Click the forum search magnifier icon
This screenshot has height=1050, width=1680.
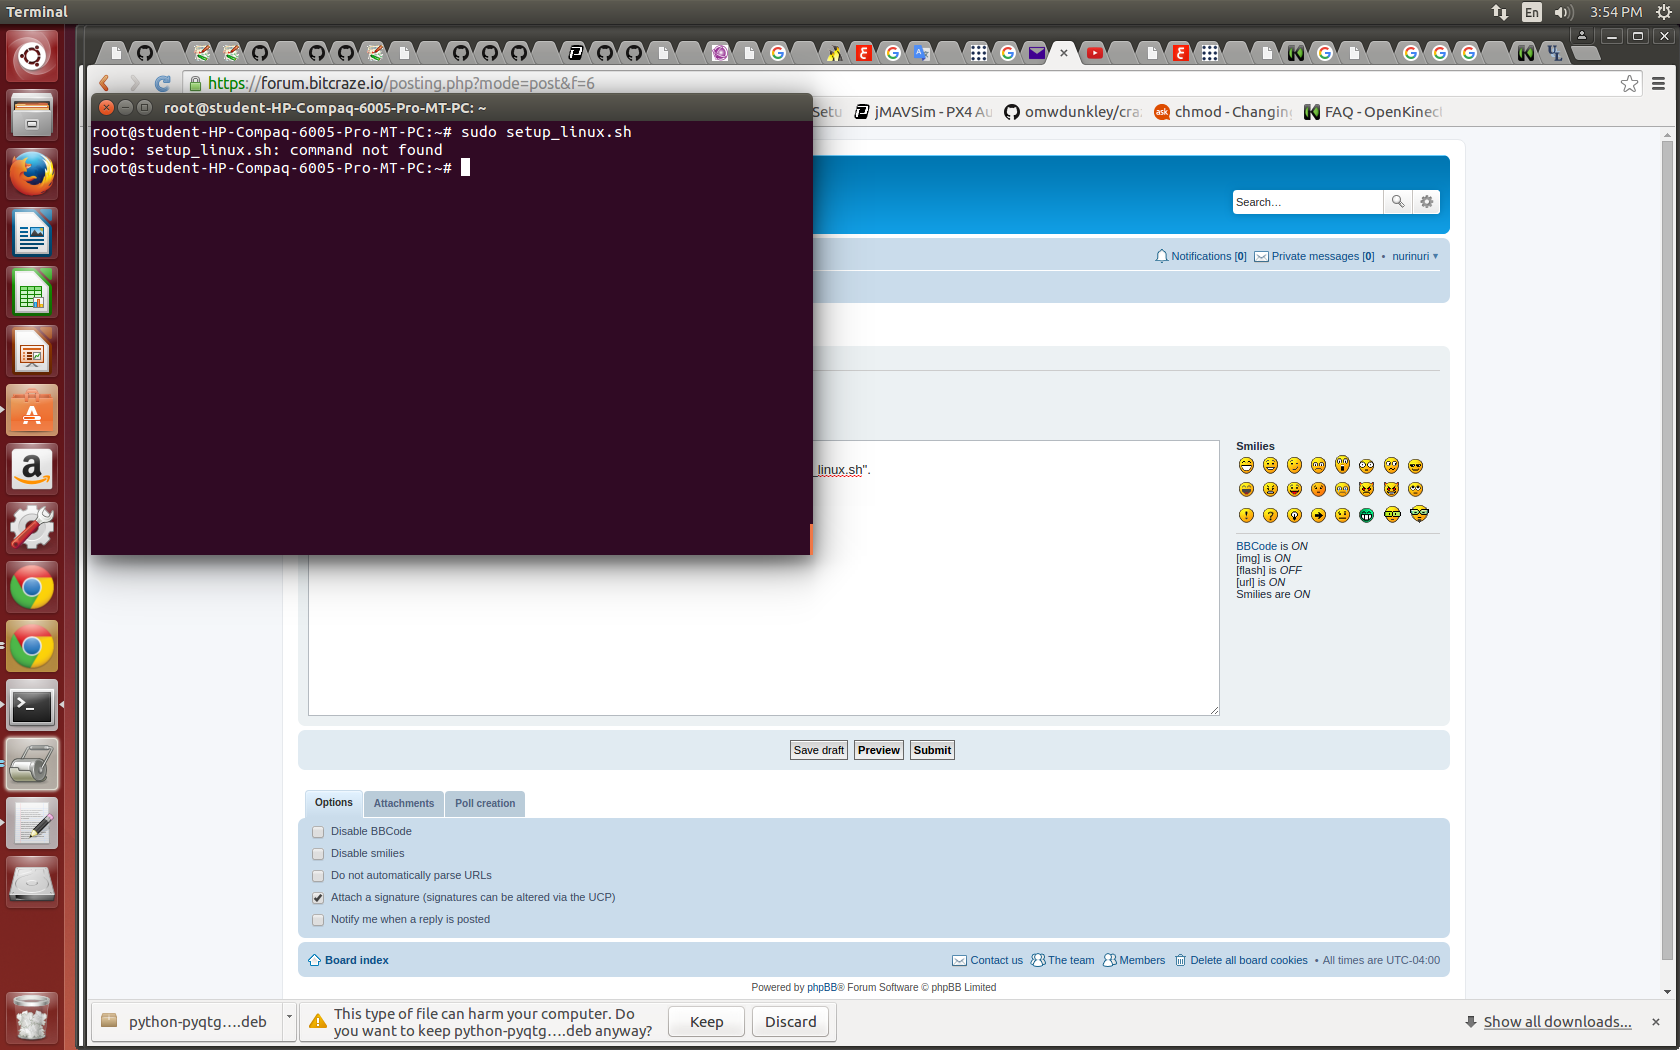(x=1397, y=202)
